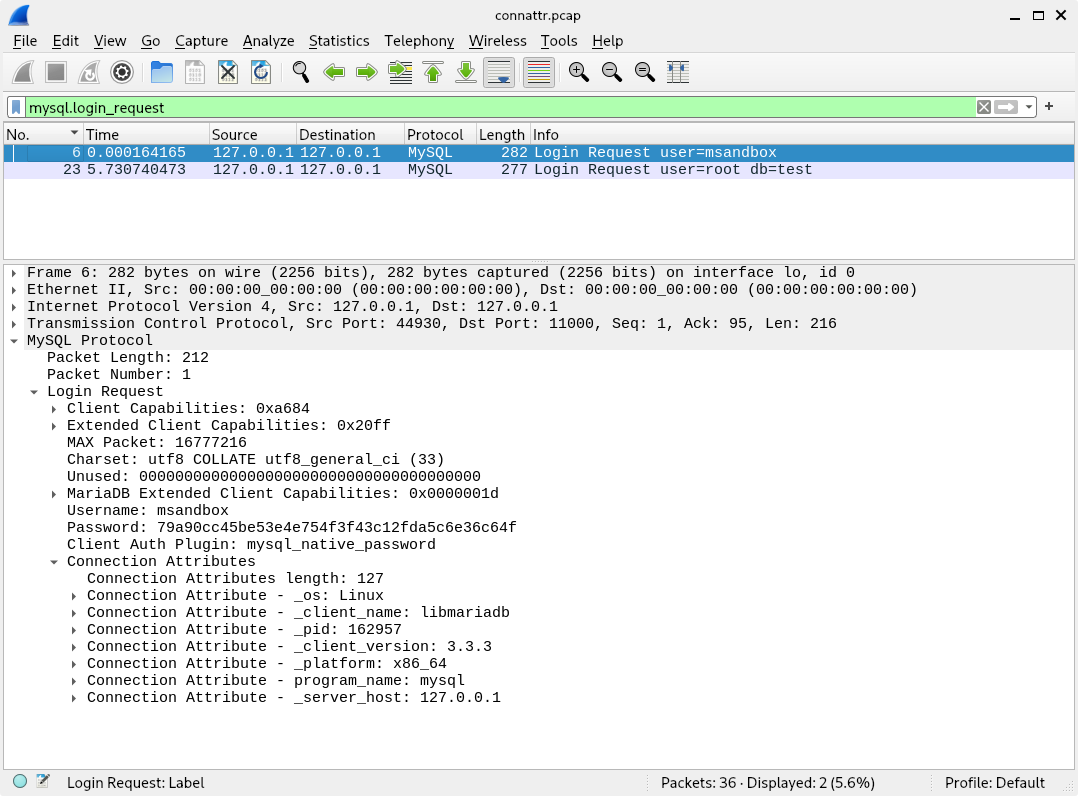Open capture options gear icon
This screenshot has width=1078, height=796.
click(122, 72)
